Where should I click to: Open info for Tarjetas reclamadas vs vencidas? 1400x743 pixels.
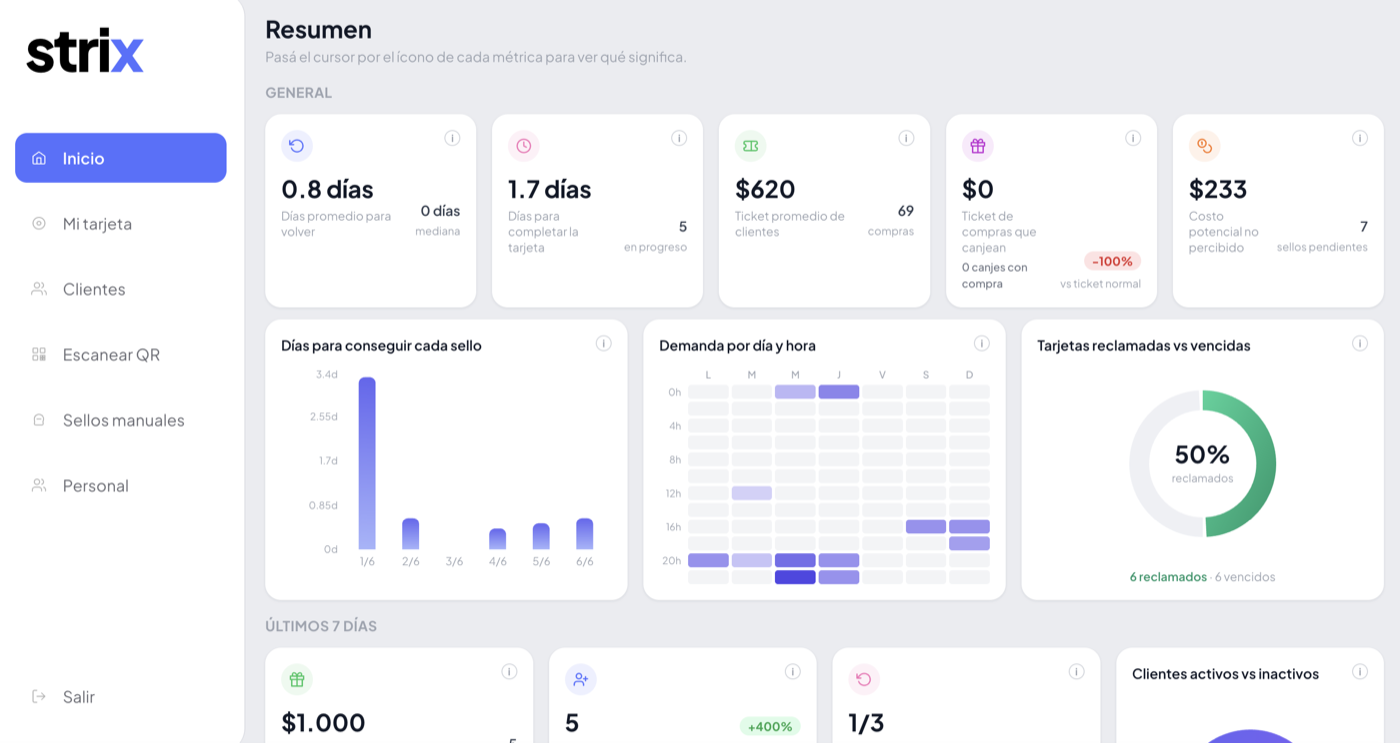[1360, 343]
